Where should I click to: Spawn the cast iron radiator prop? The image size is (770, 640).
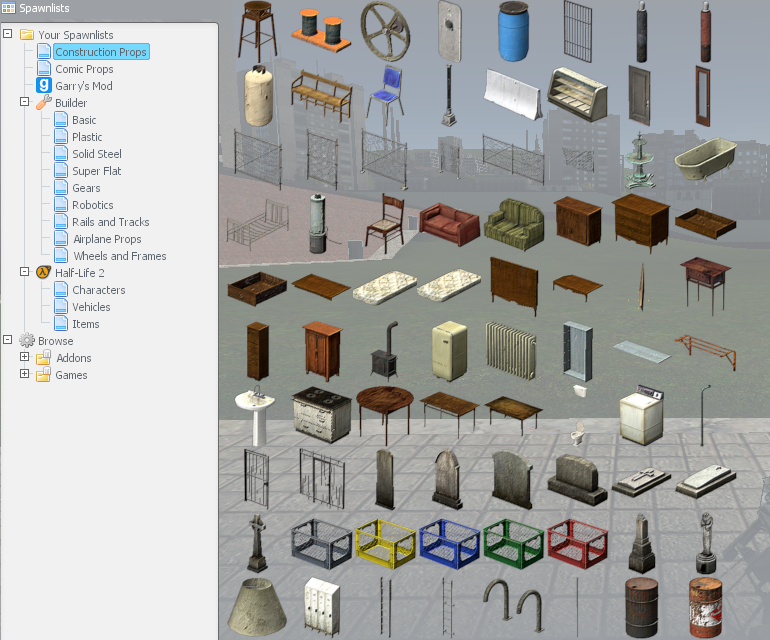(511, 351)
